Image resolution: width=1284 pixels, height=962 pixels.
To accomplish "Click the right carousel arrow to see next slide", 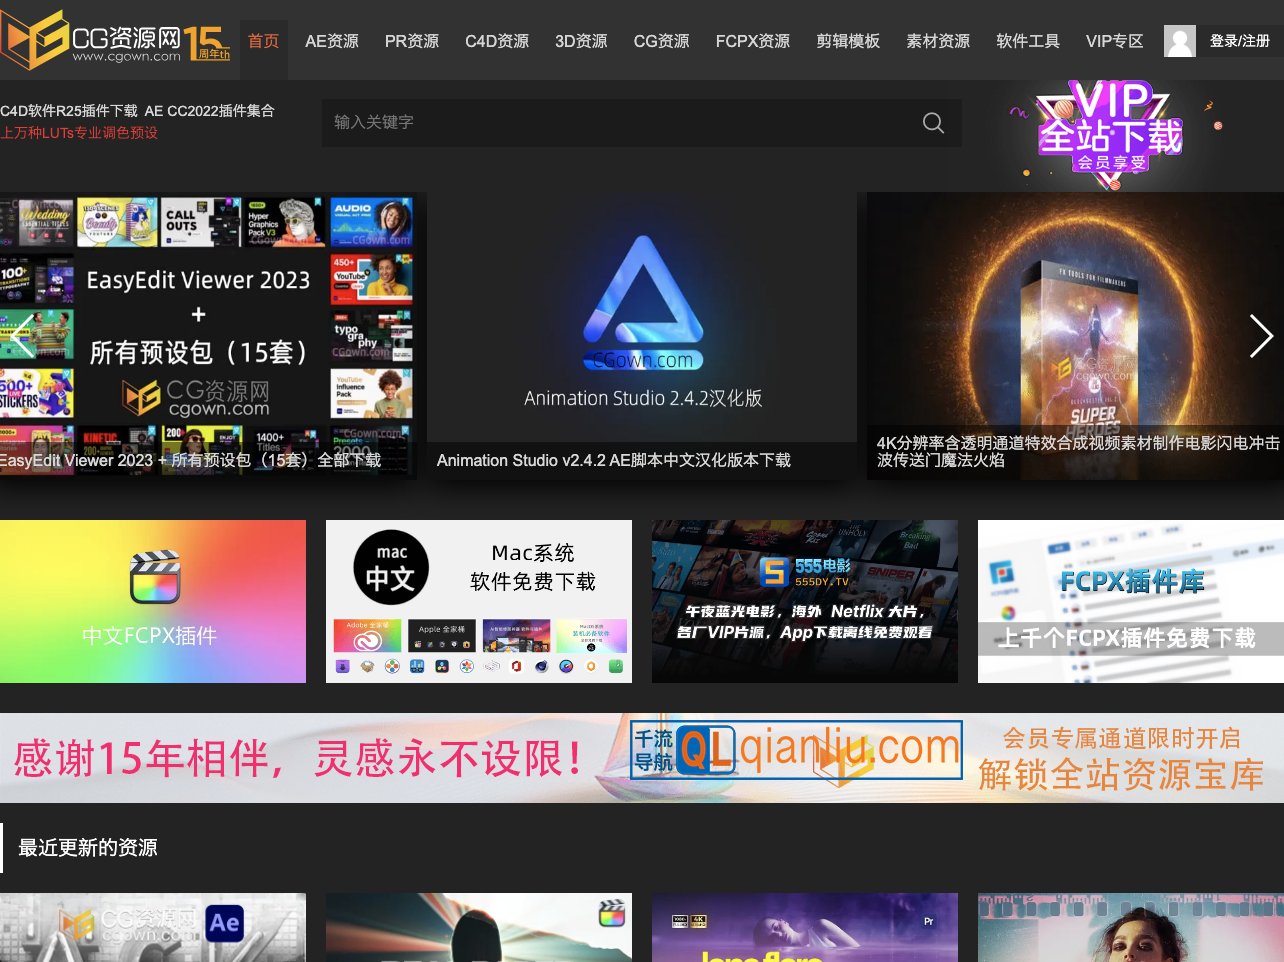I will click(1261, 337).
